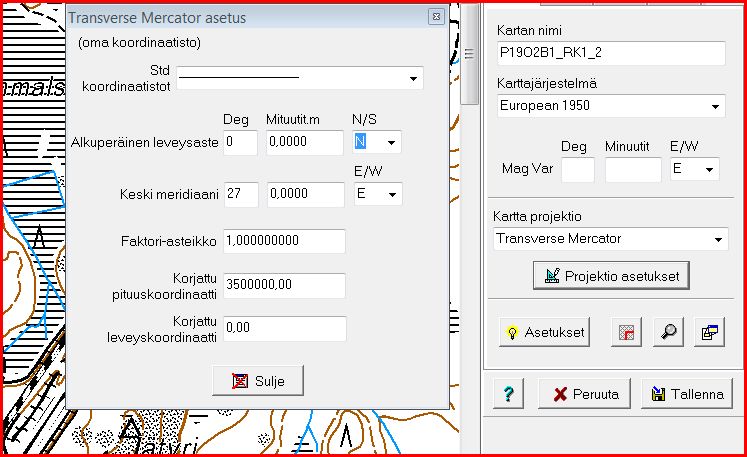Click the Faktori-asteikko value field

pos(284,241)
